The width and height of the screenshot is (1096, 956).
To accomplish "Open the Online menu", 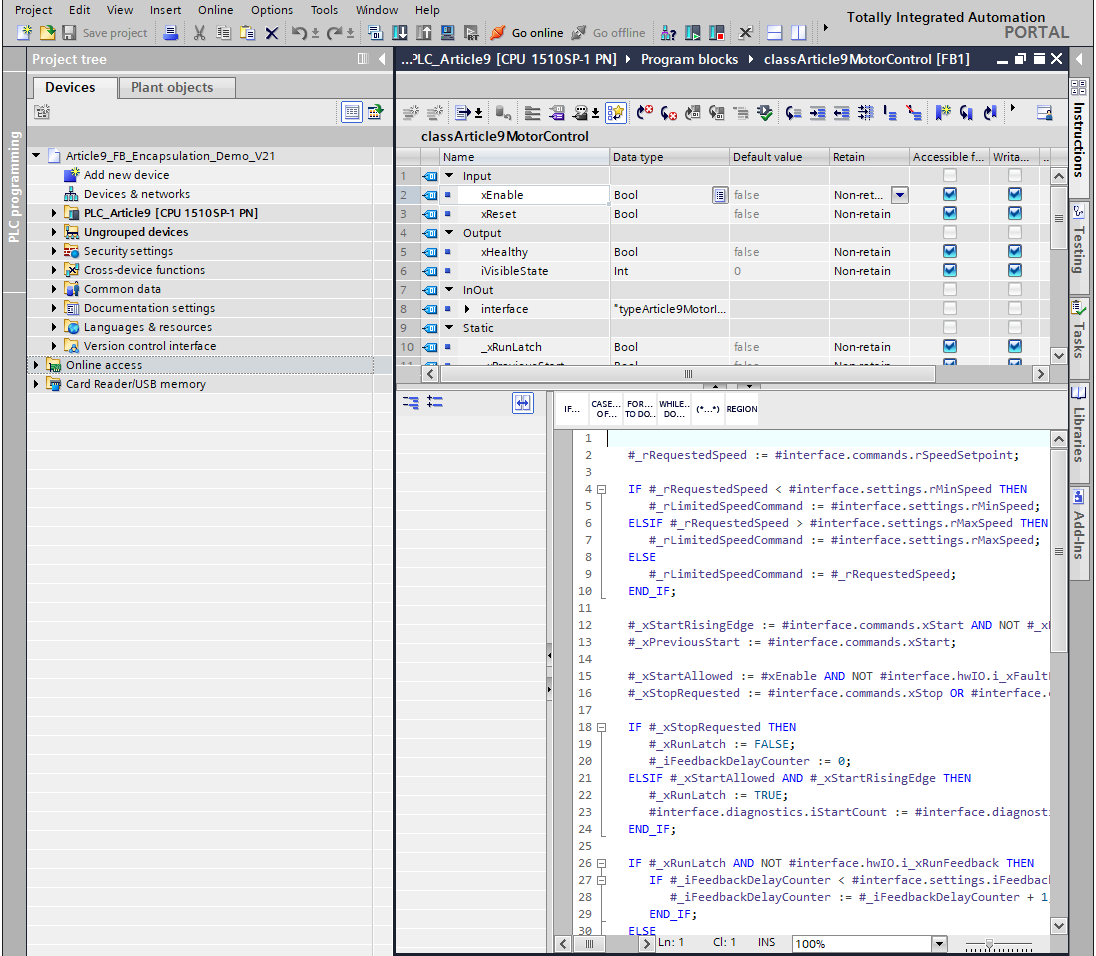I will click(x=215, y=10).
